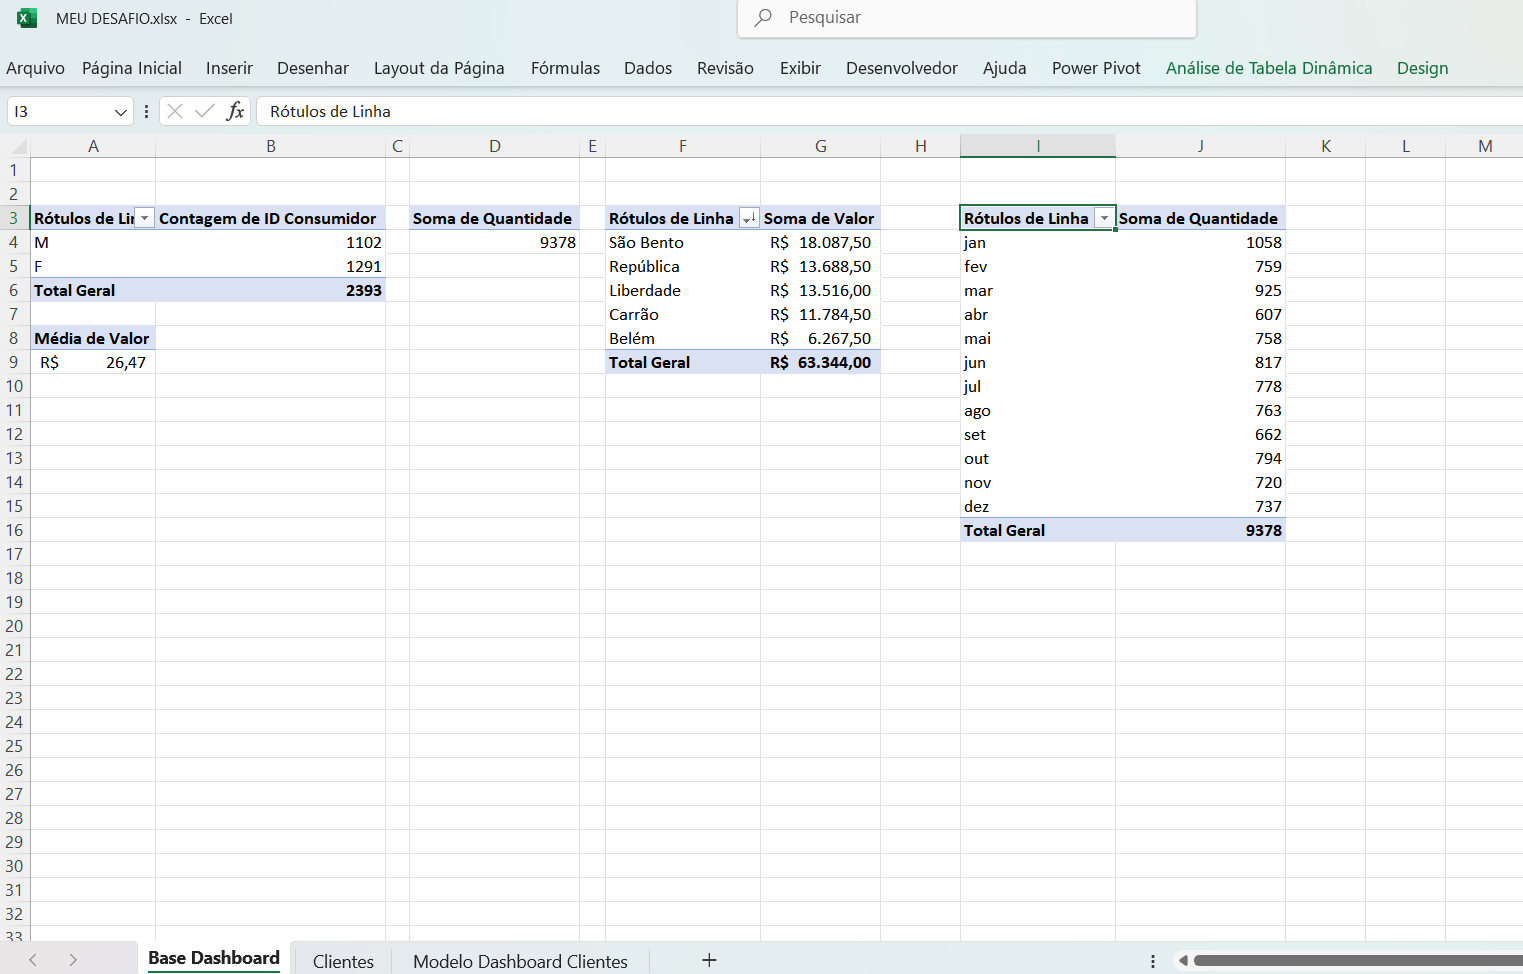Click the Excel app icon in title bar
The height and width of the screenshot is (974, 1523).
tap(27, 18)
